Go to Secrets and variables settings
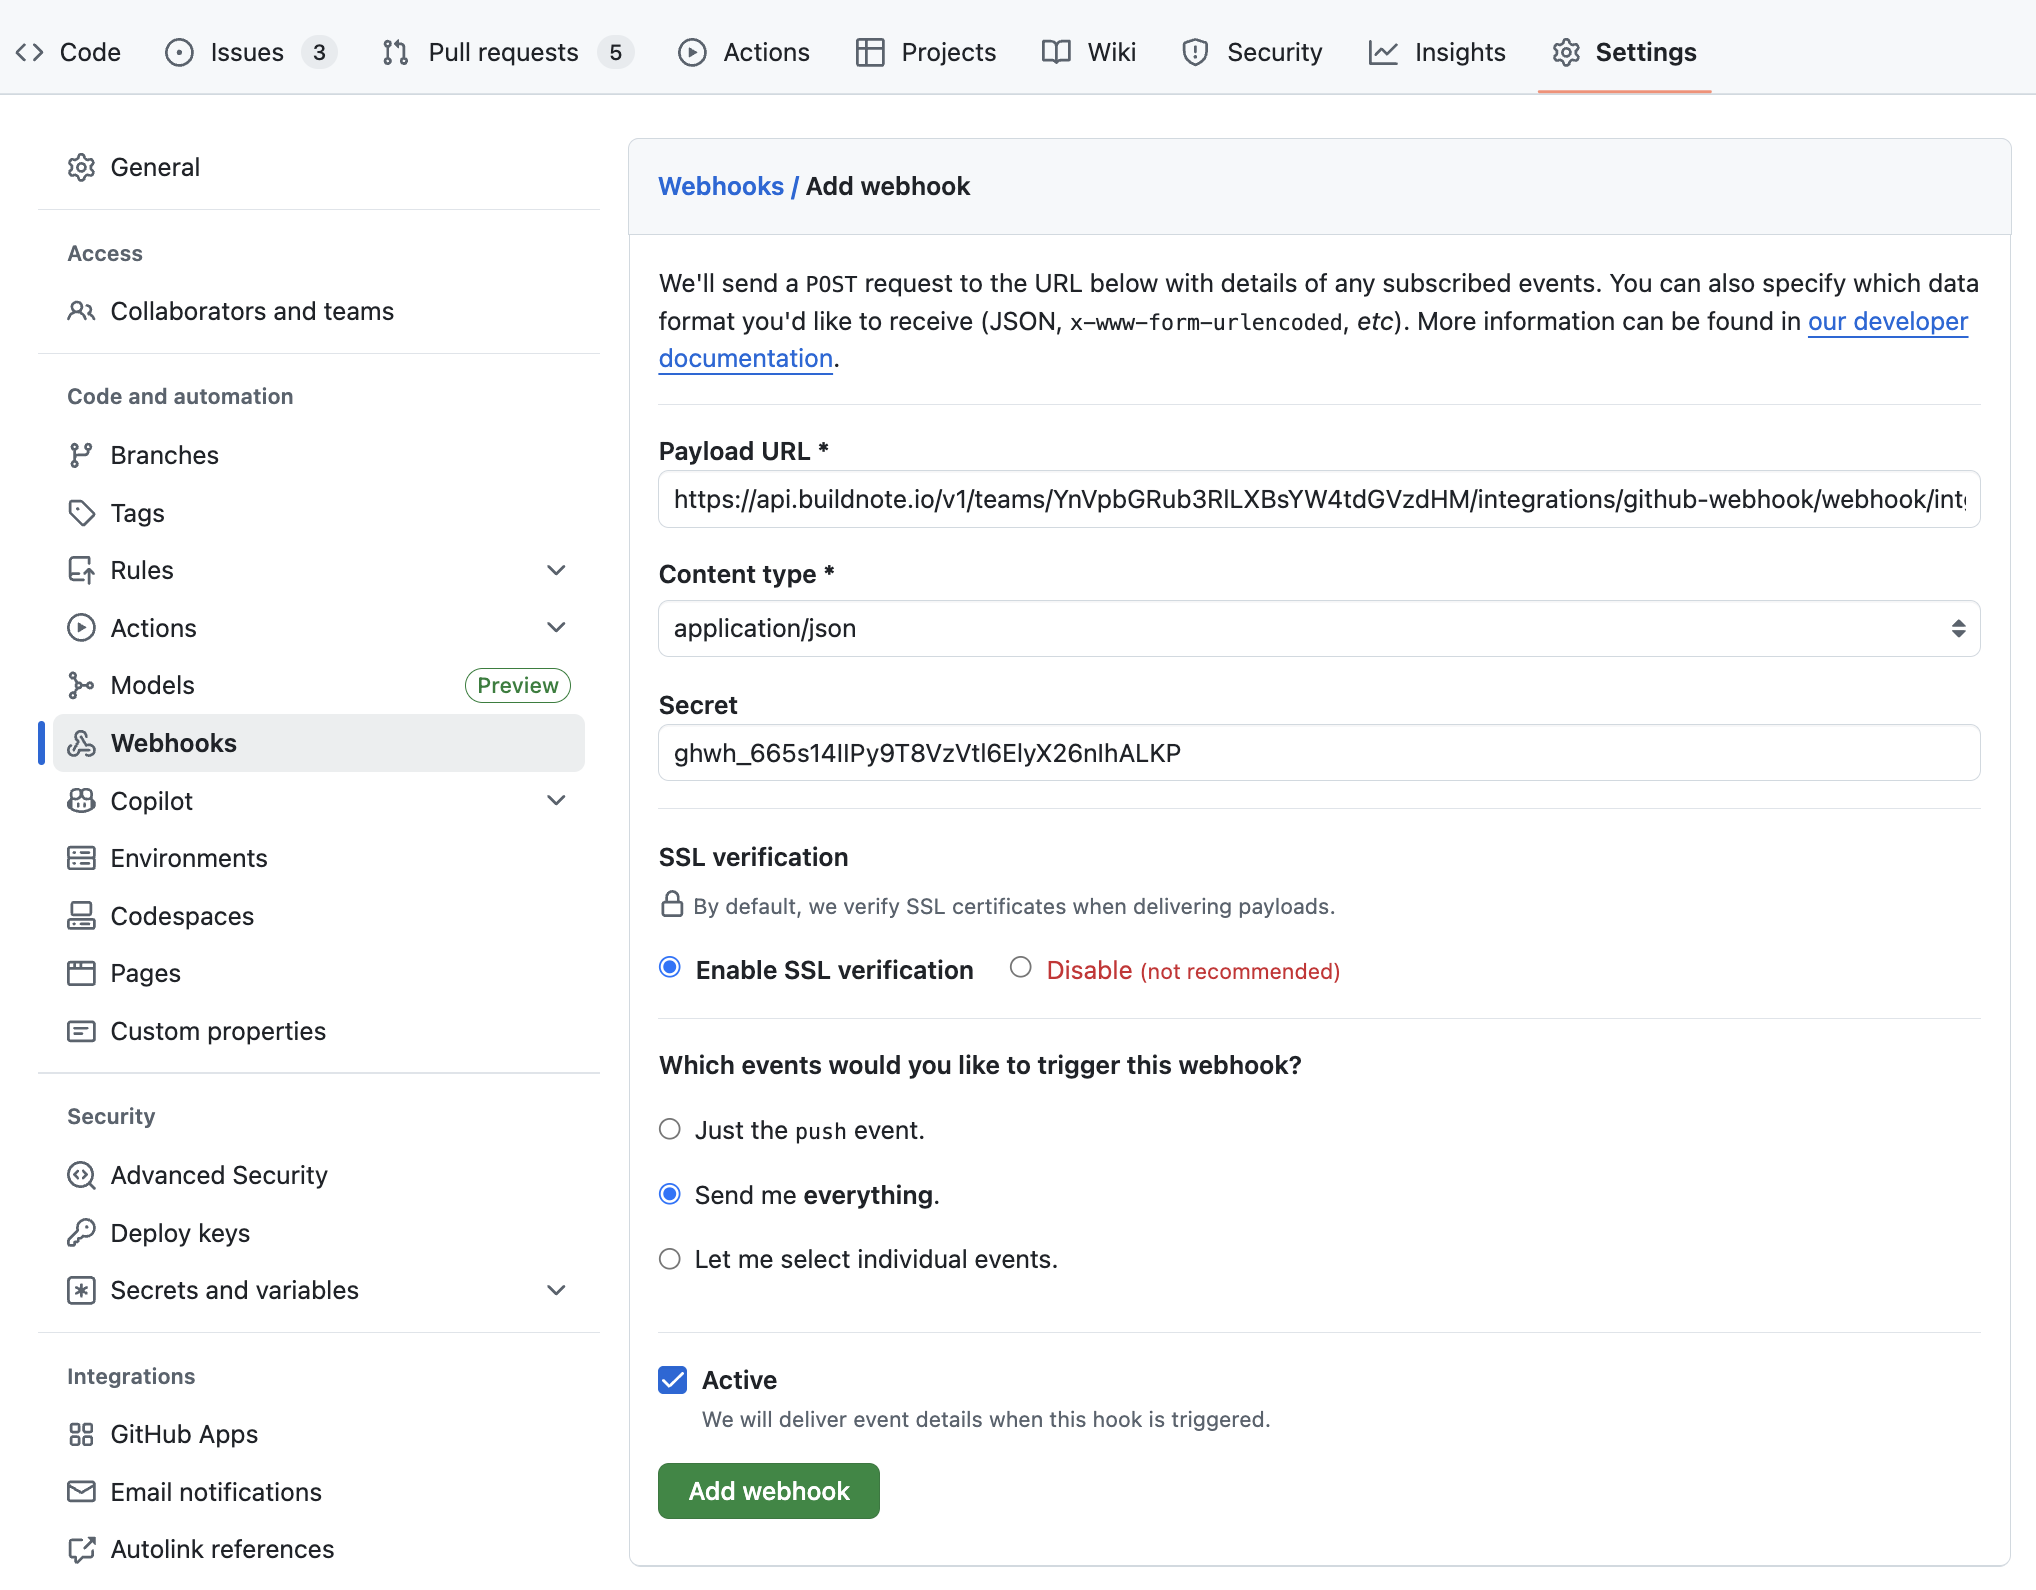Viewport: 2036px width, 1590px height. (234, 1290)
